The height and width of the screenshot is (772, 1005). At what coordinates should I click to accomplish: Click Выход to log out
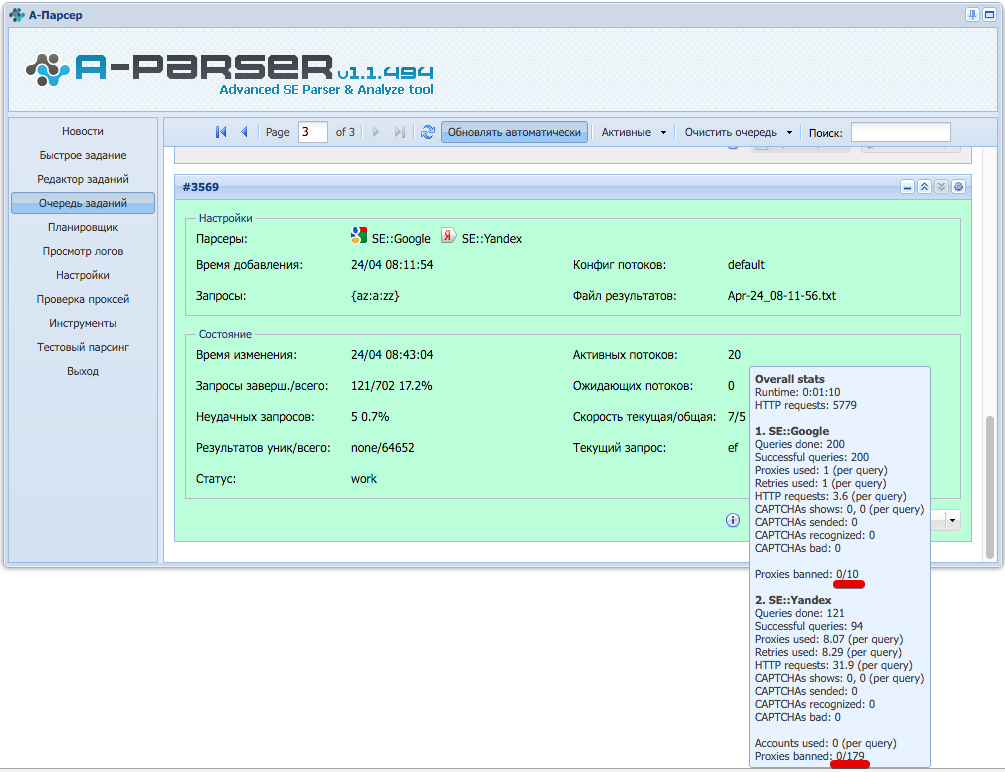click(x=83, y=371)
